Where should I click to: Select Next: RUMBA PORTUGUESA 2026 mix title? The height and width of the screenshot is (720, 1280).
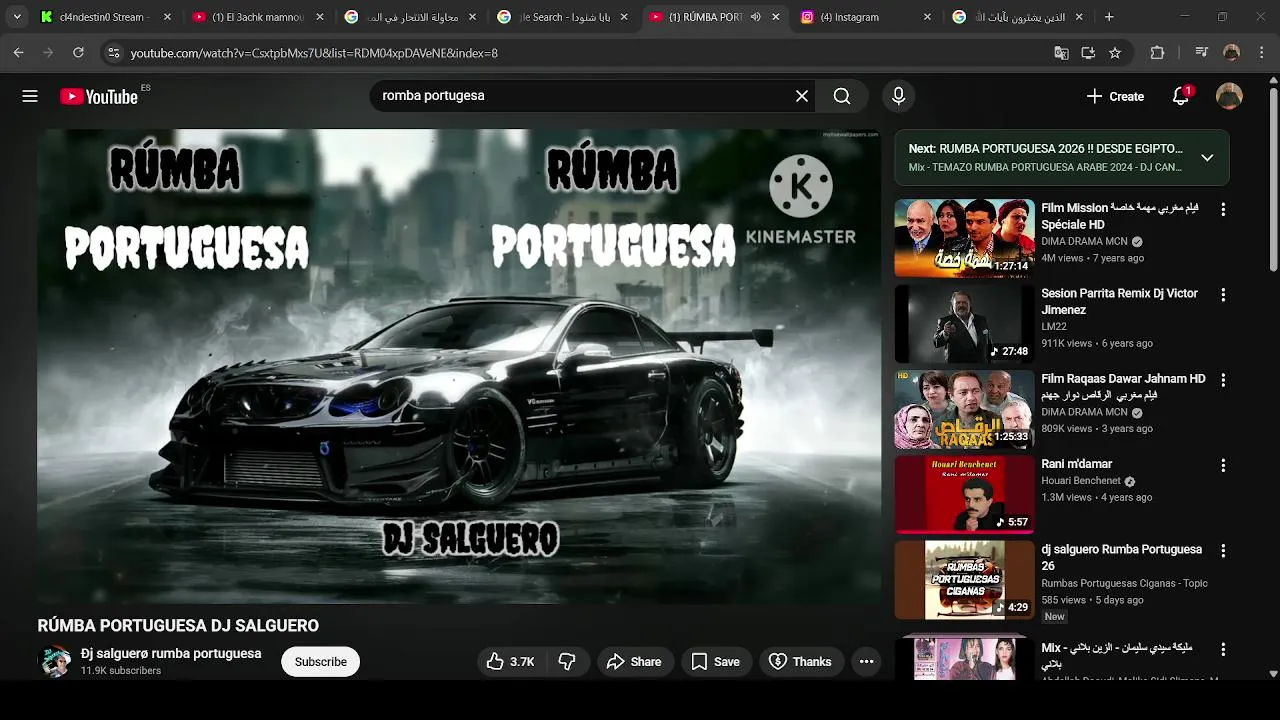[x=1046, y=148]
